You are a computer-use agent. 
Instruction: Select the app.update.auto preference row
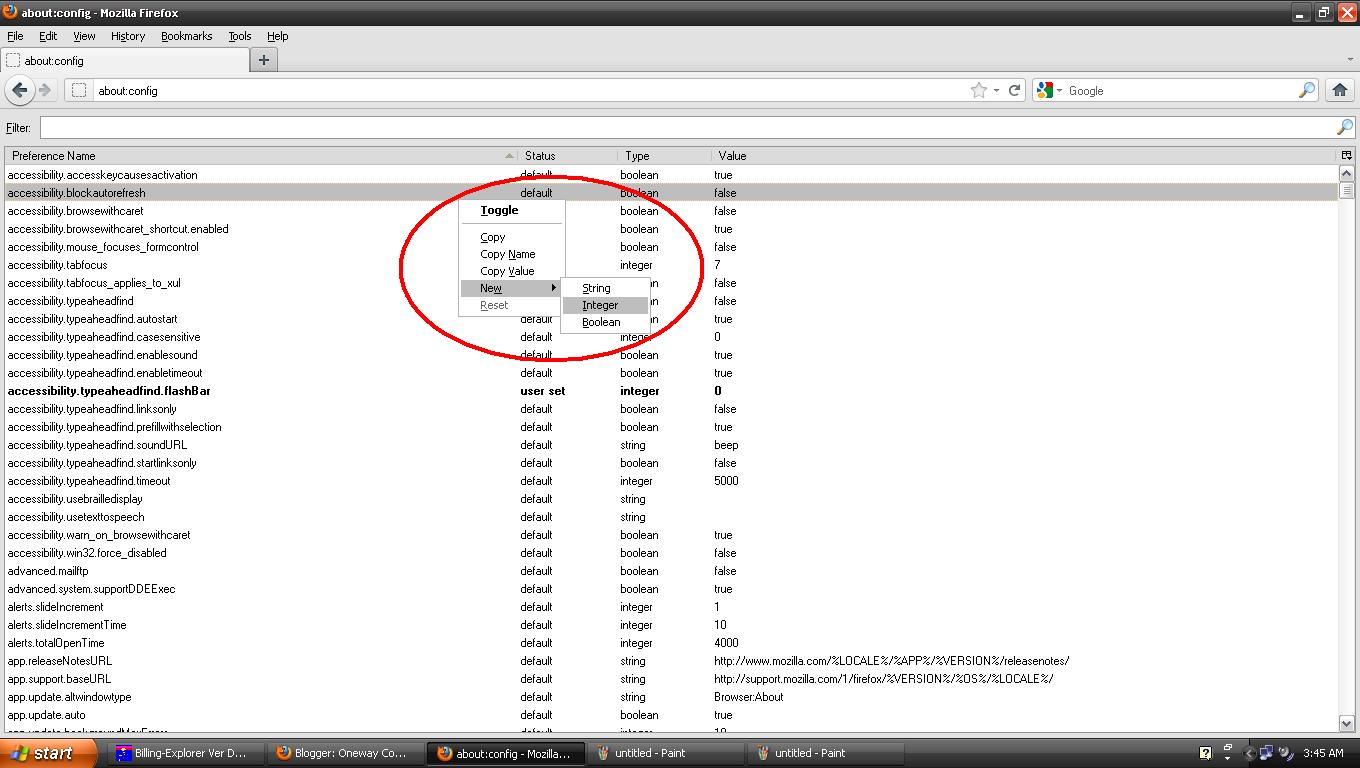coord(671,715)
